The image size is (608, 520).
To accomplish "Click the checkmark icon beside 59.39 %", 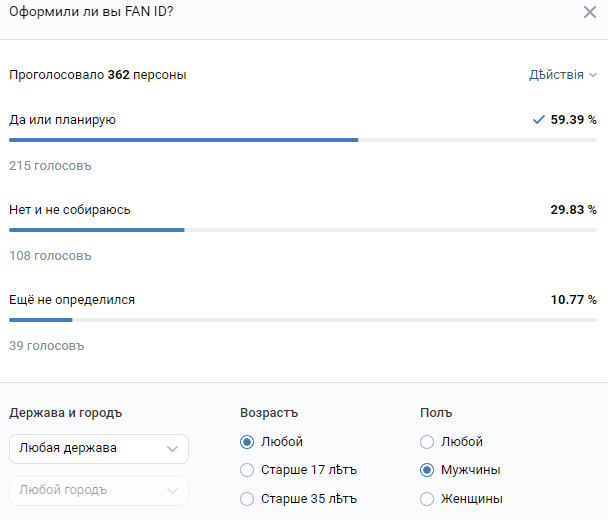I will click(x=539, y=120).
